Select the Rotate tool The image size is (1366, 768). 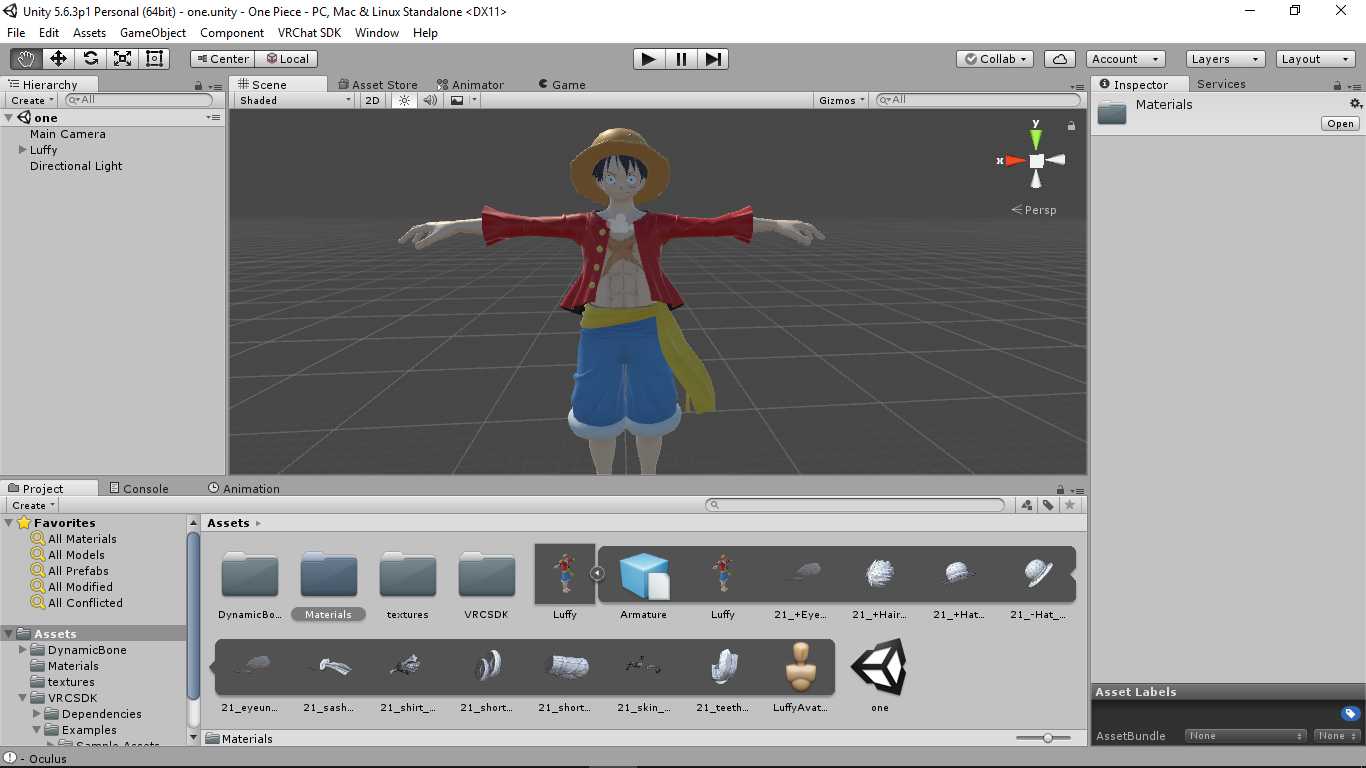click(x=90, y=59)
